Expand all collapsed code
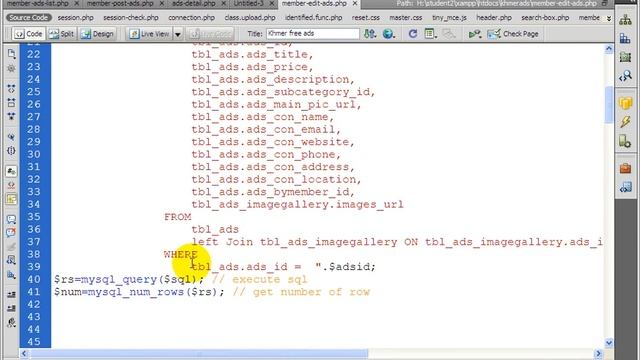640x360 pixels. [11, 116]
